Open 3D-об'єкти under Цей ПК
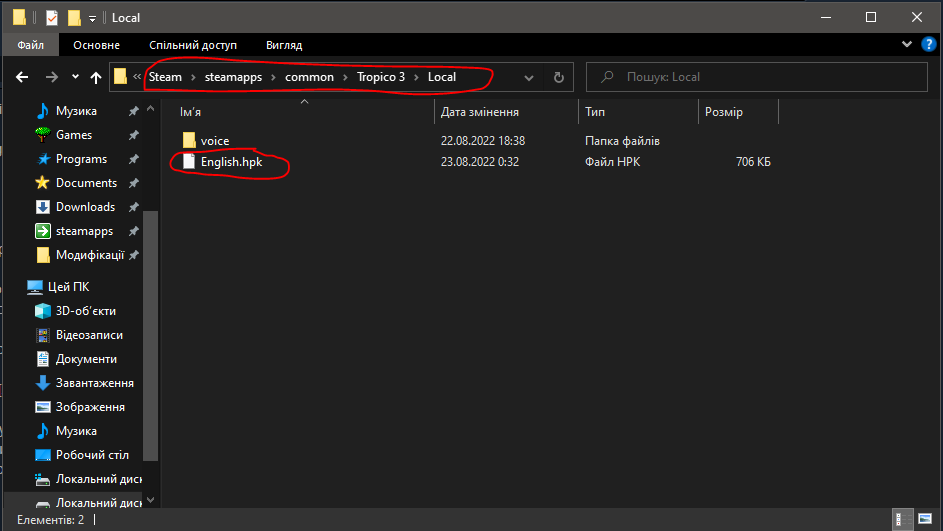943x531 pixels. 85,311
